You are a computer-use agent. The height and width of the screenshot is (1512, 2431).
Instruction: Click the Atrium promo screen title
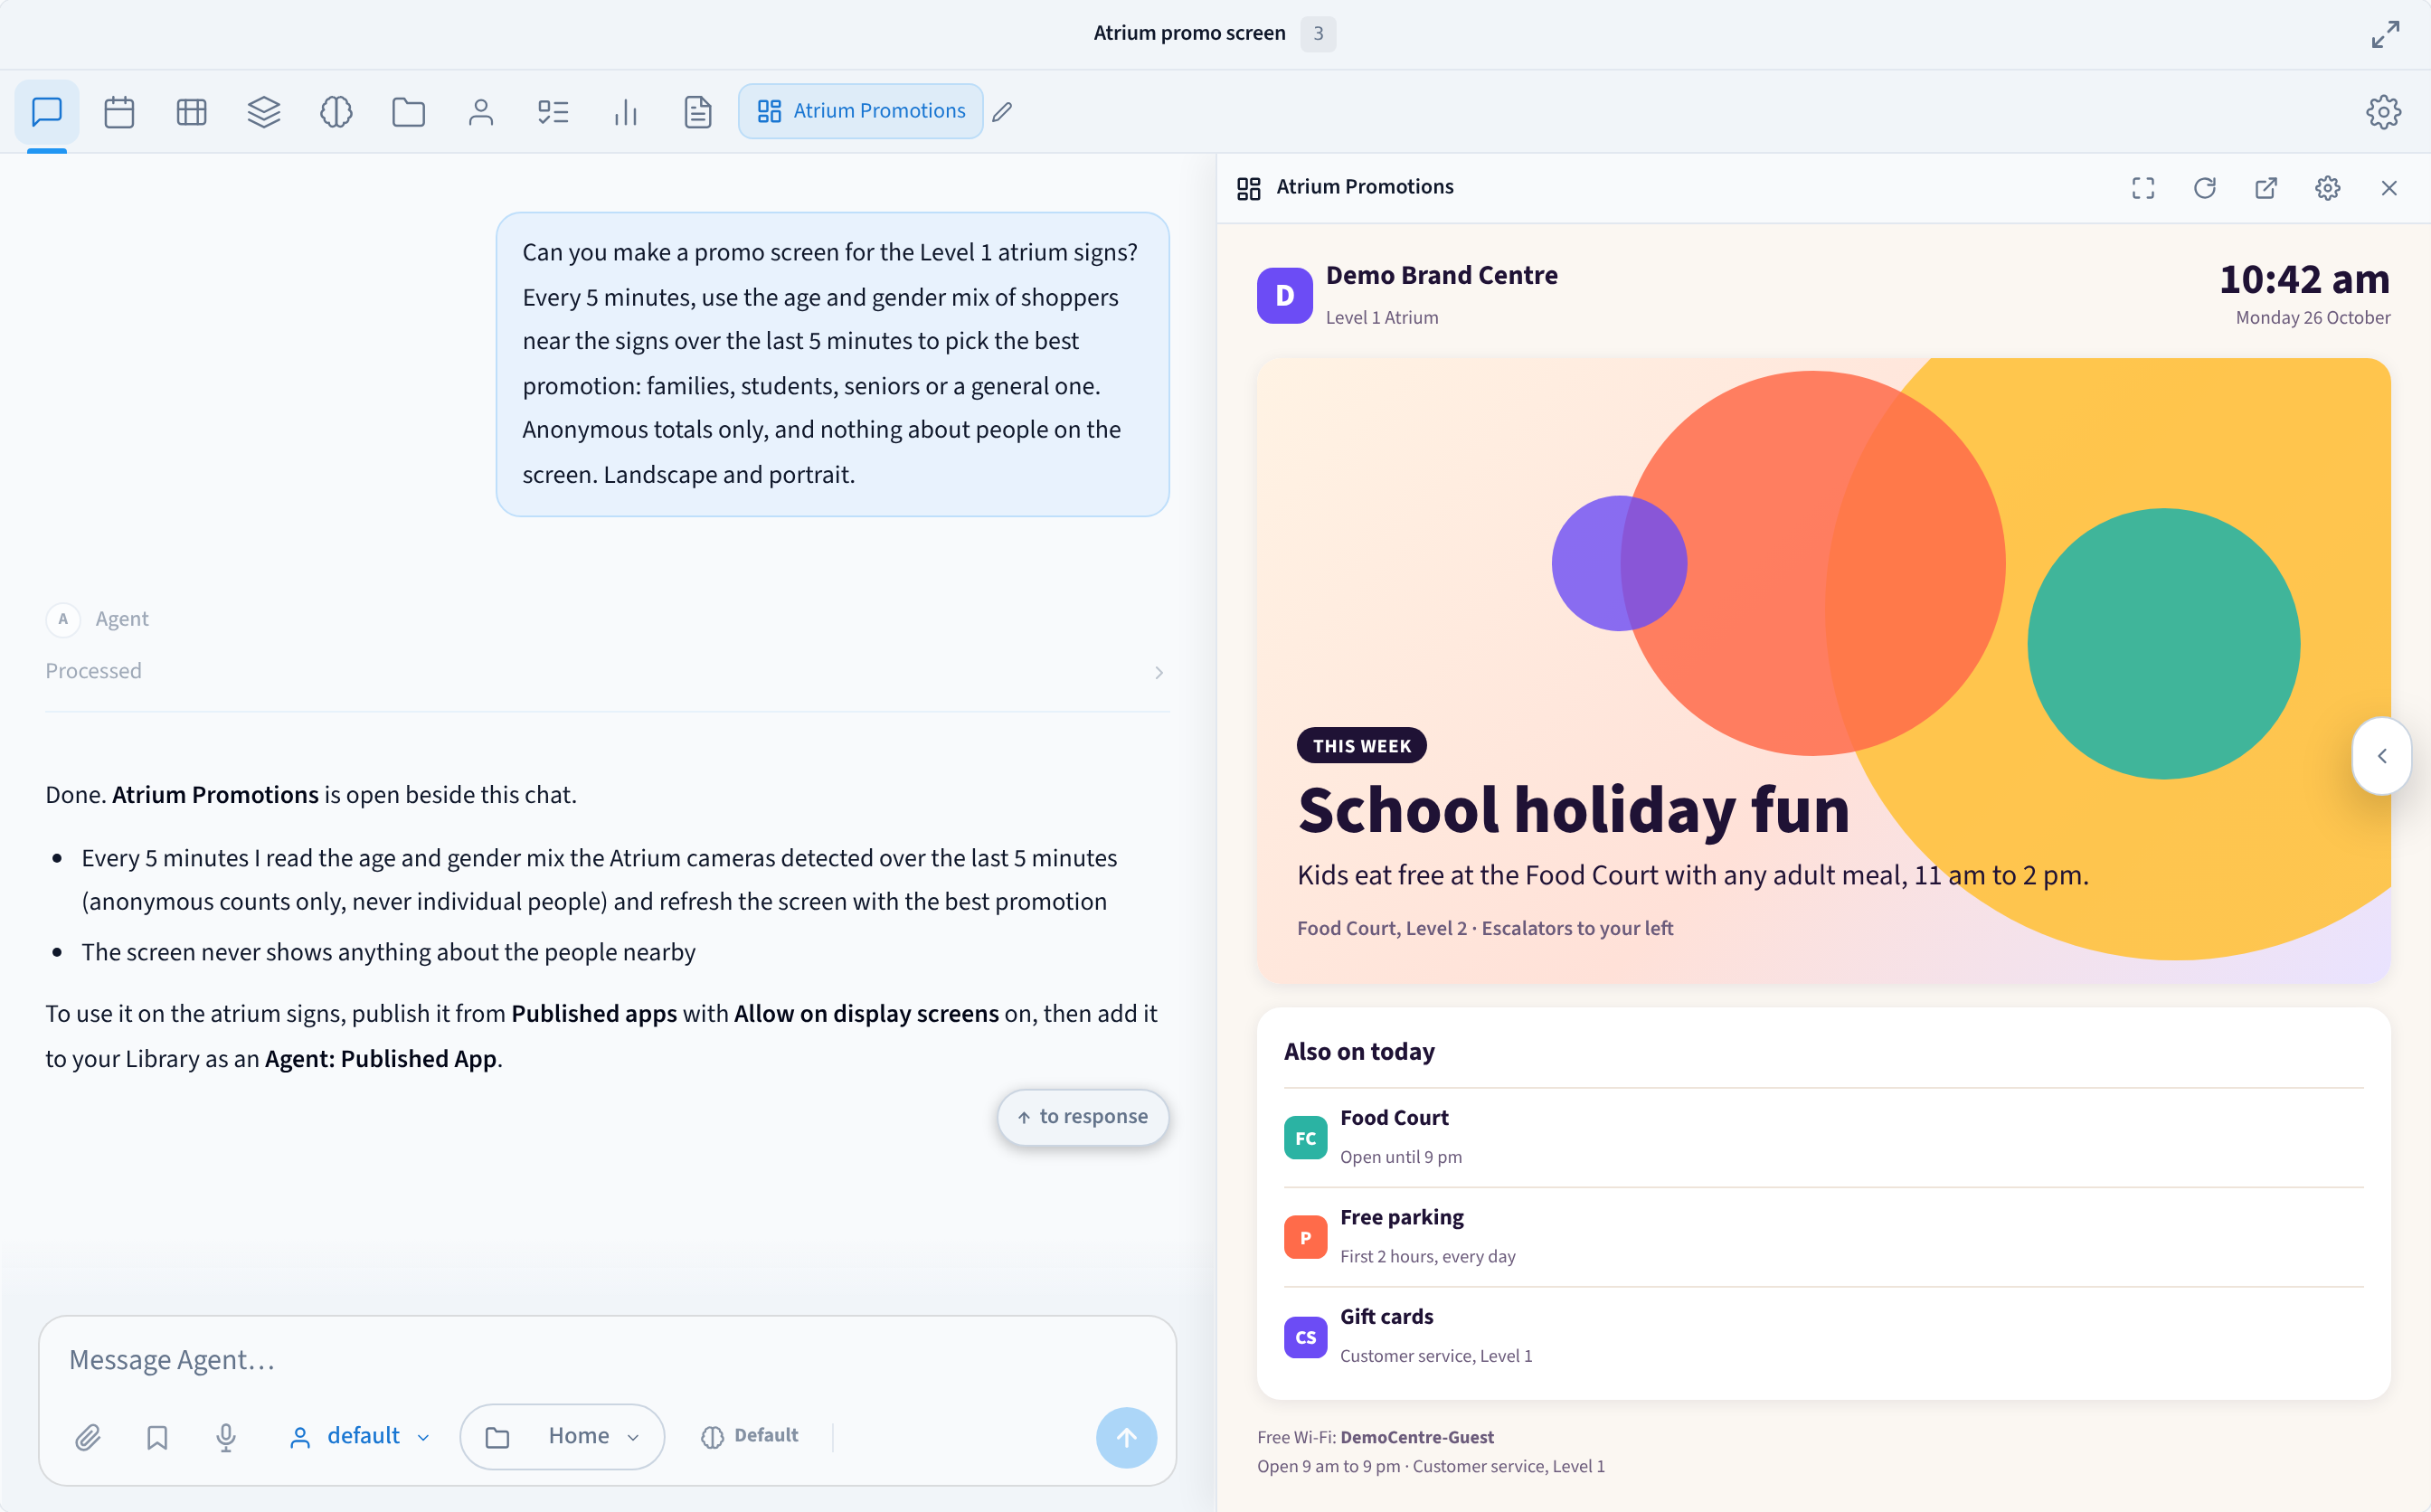point(1189,33)
